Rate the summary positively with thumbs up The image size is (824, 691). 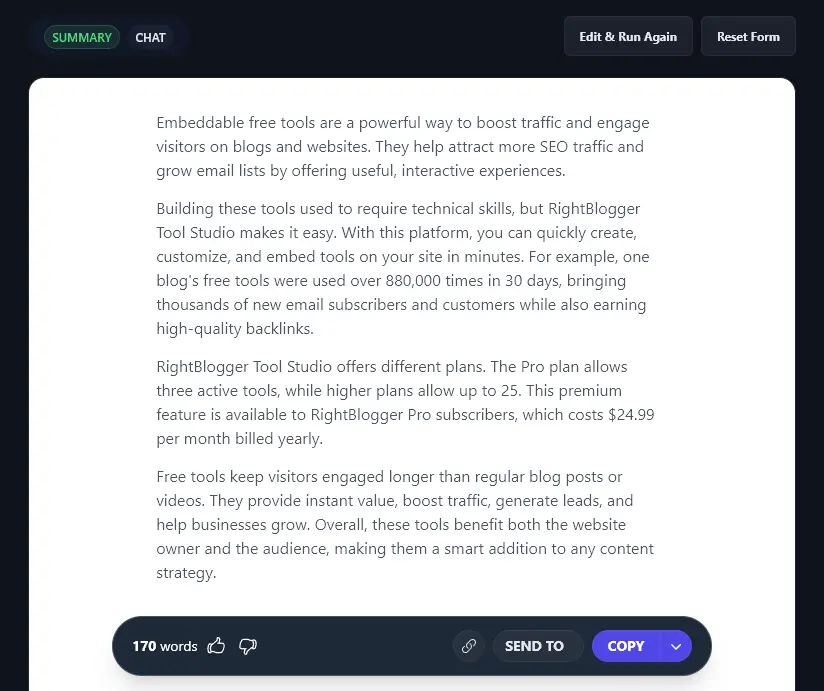(216, 646)
